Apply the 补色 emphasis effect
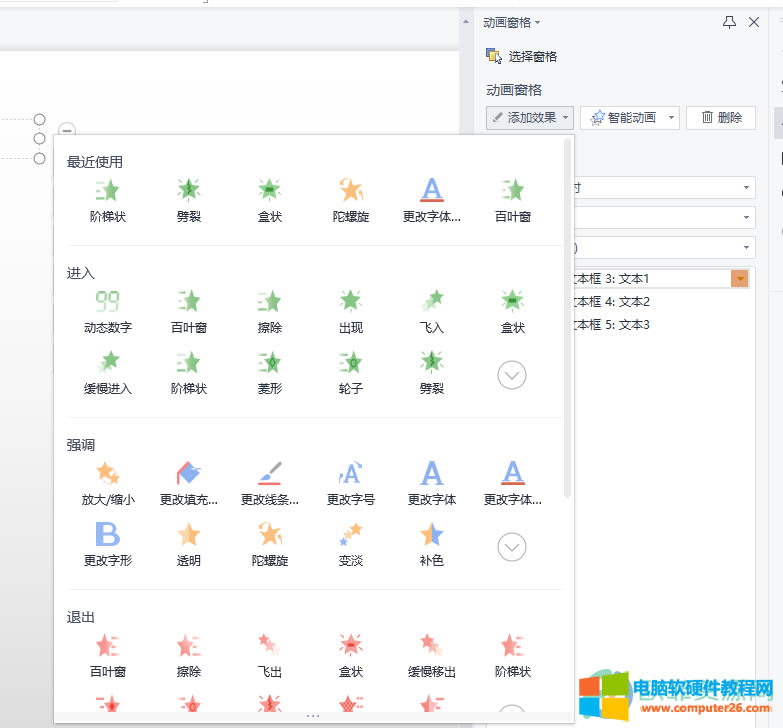 click(x=431, y=542)
